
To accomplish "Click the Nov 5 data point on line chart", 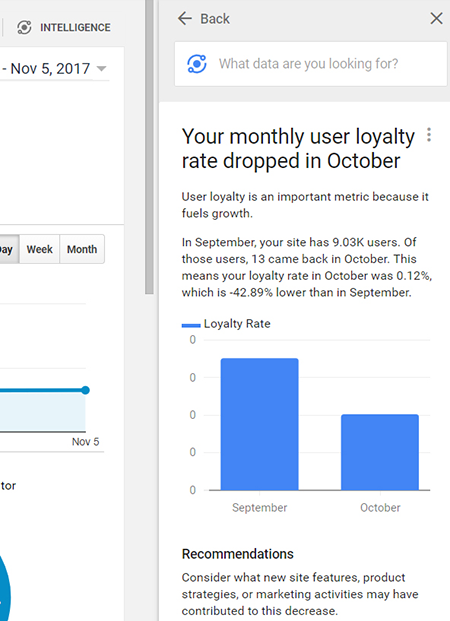I will (86, 391).
